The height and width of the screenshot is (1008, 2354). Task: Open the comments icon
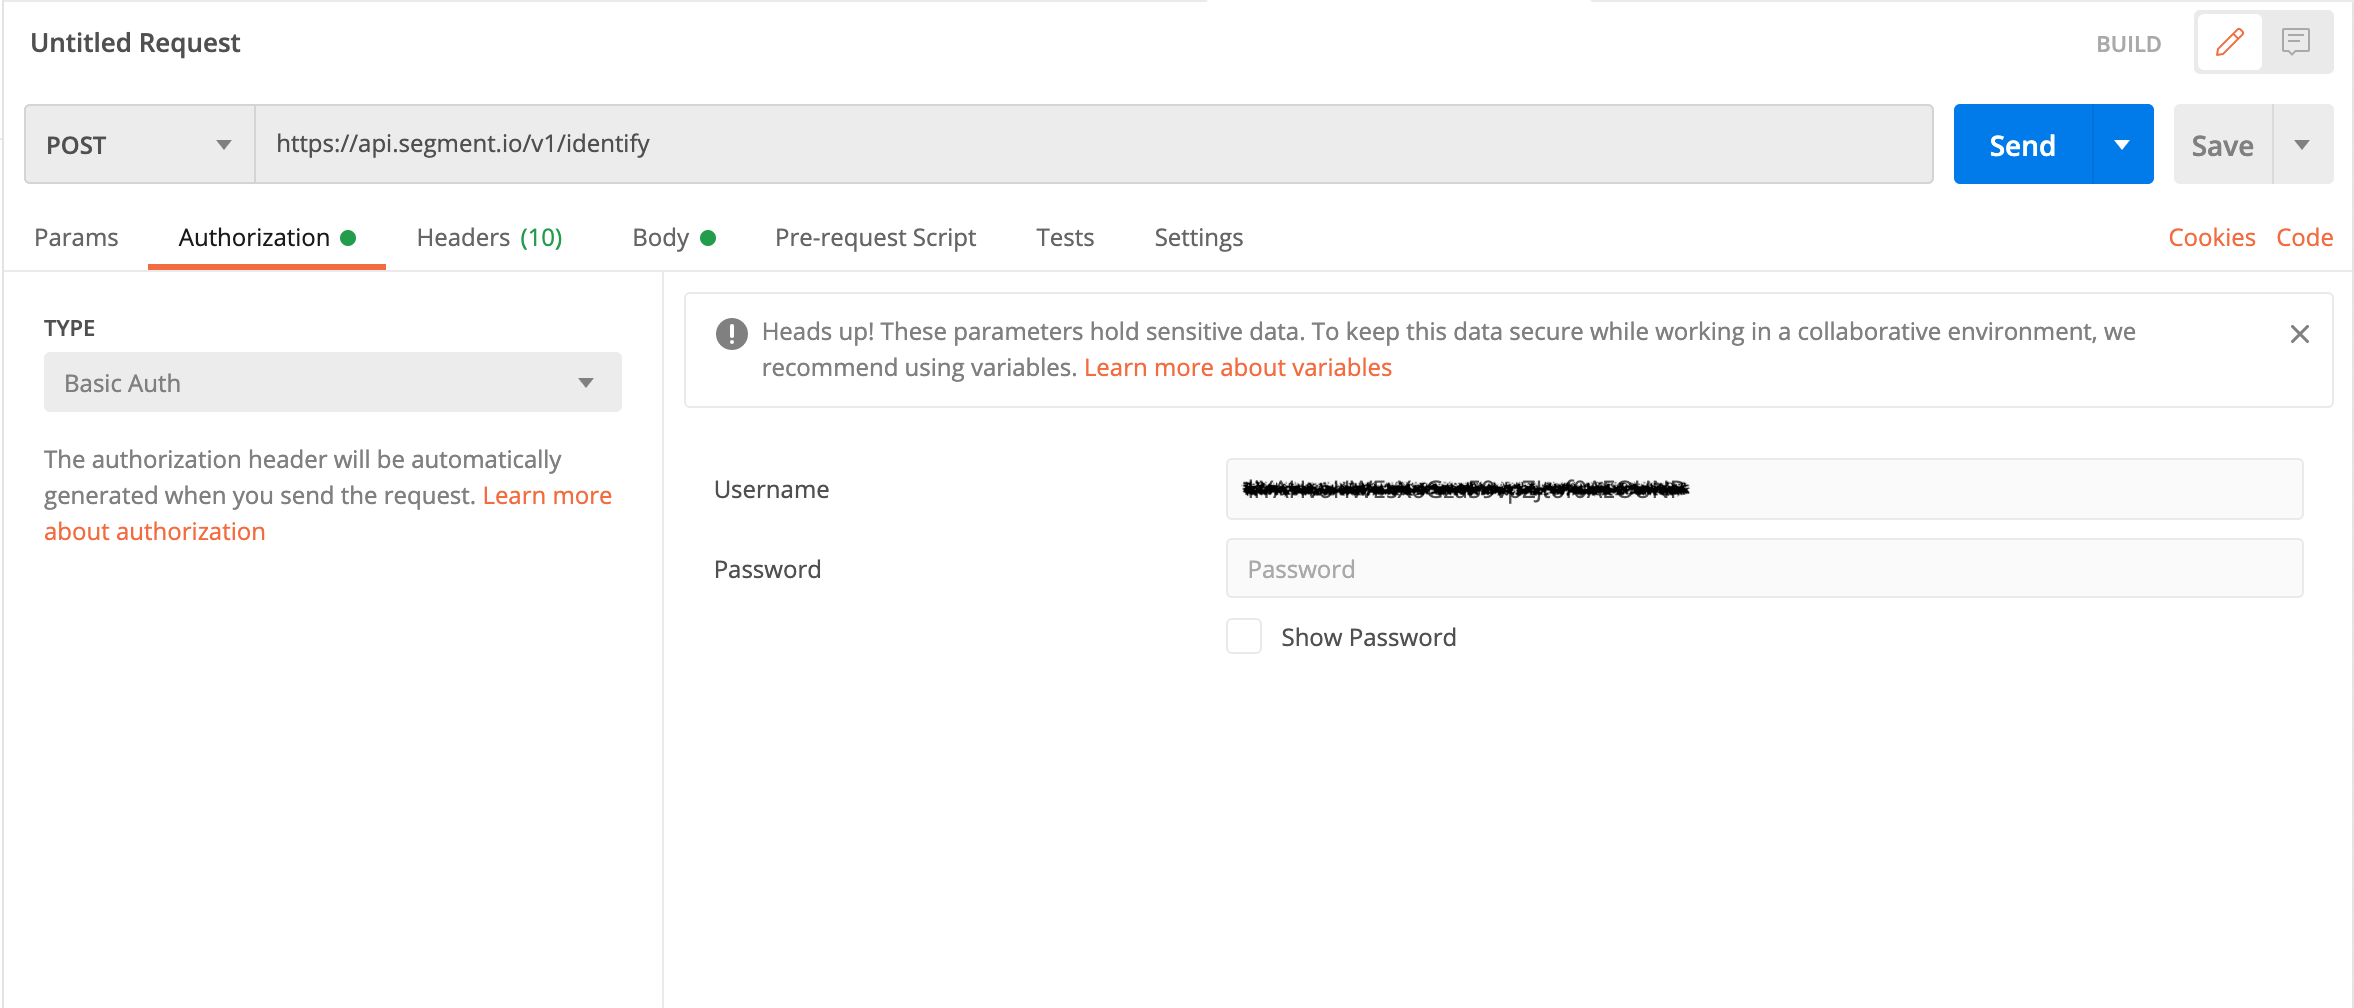(x=2296, y=42)
